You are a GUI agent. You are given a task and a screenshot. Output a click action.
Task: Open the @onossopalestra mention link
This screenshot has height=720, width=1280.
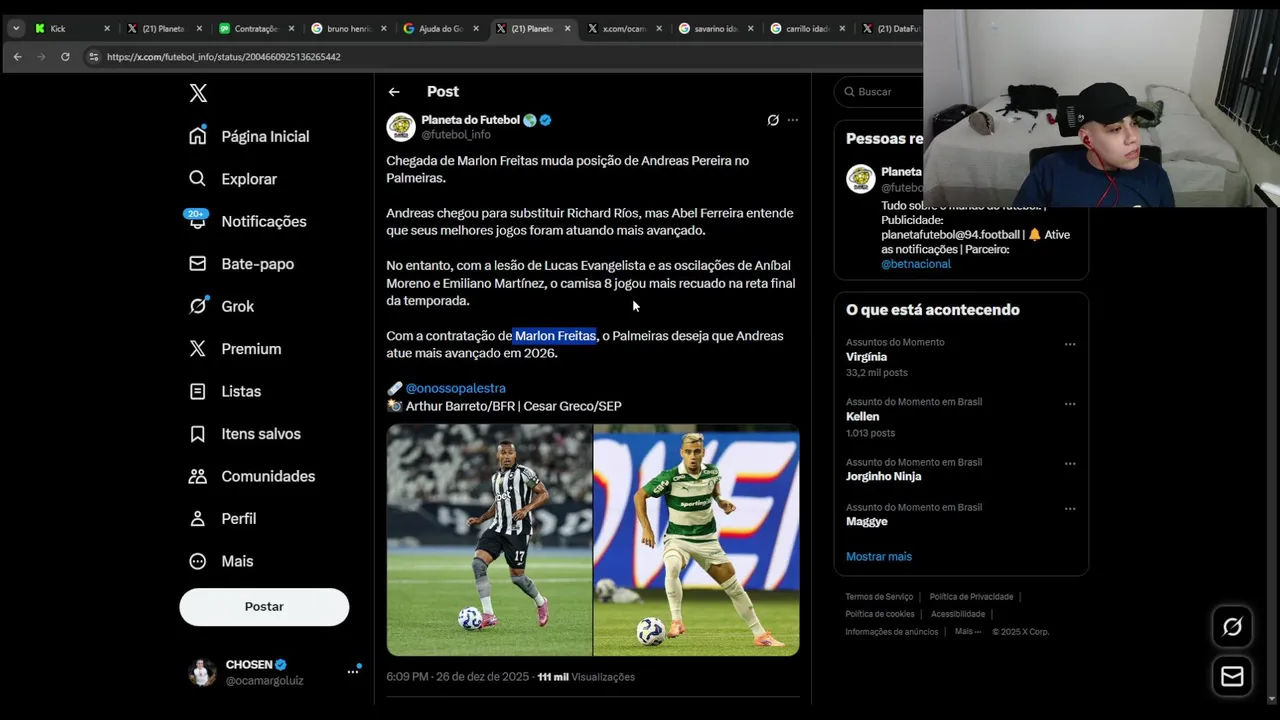click(456, 388)
